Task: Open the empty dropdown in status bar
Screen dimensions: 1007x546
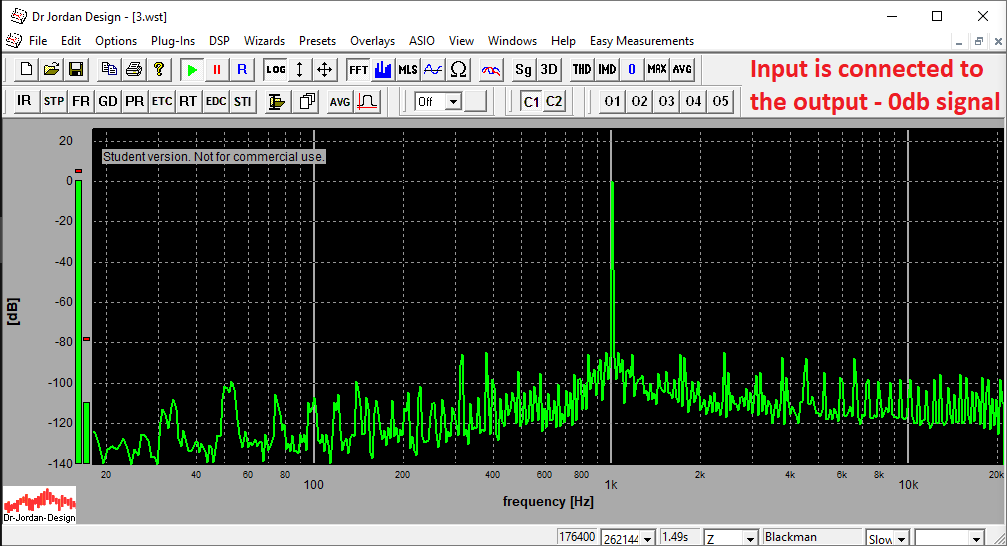Action: click(x=977, y=538)
